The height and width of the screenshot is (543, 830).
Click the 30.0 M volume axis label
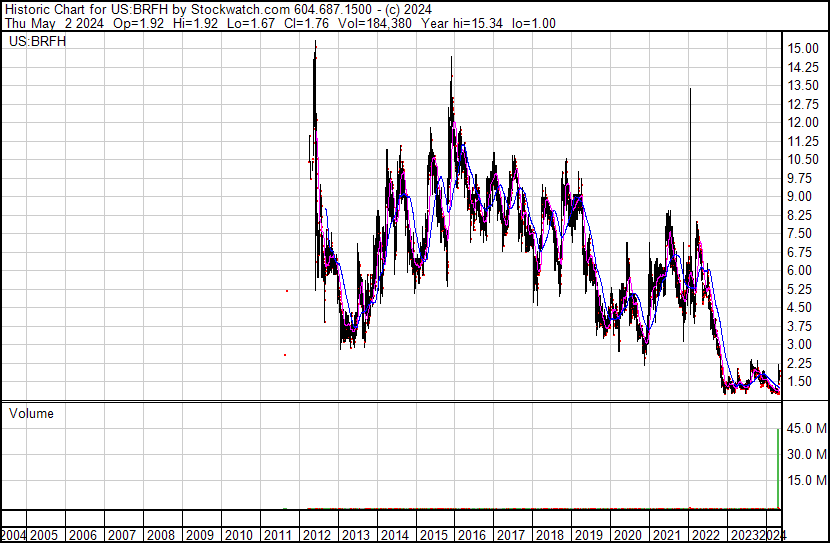(807, 454)
